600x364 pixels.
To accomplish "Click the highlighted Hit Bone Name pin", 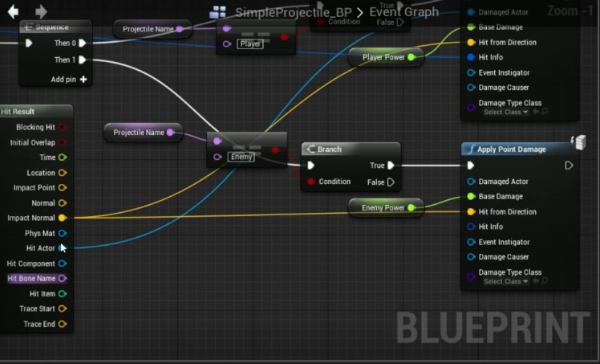I will pyautogui.click(x=62, y=278).
